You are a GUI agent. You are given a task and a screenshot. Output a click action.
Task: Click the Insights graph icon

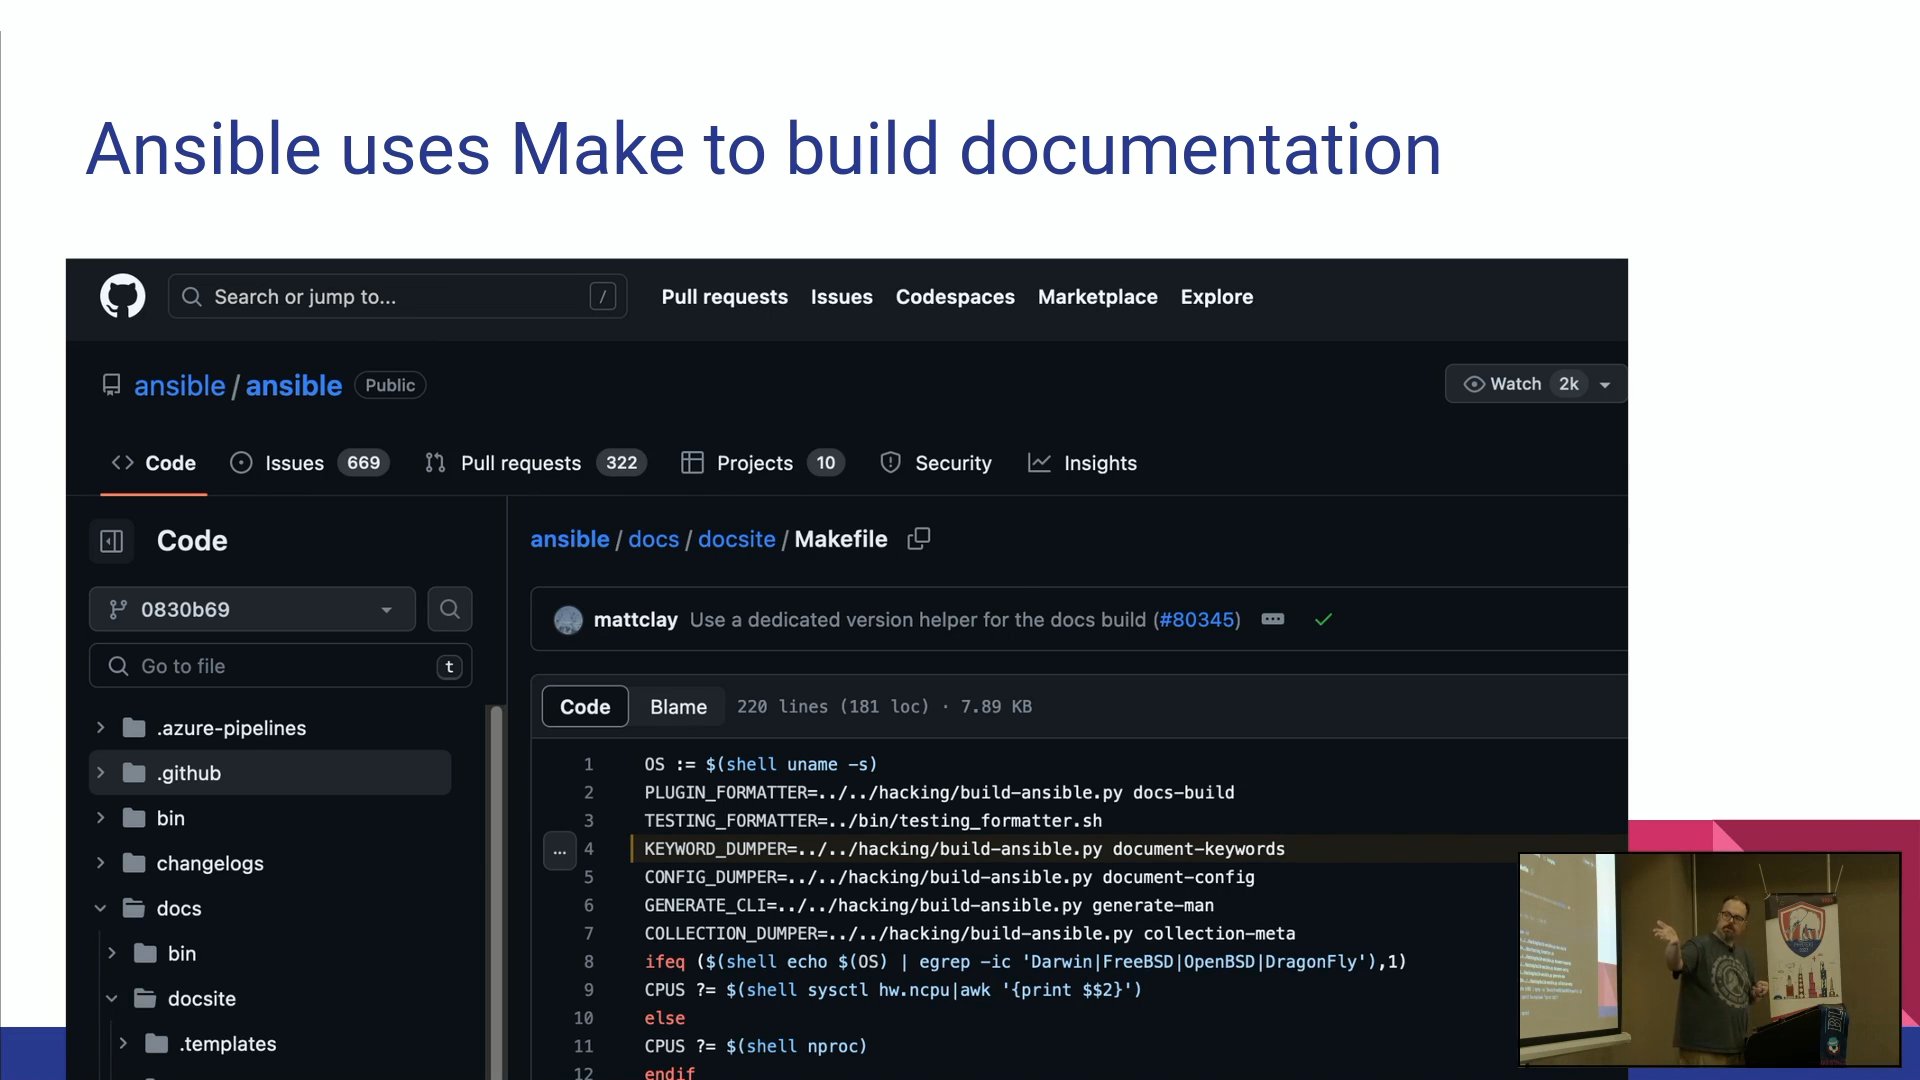pyautogui.click(x=1039, y=463)
